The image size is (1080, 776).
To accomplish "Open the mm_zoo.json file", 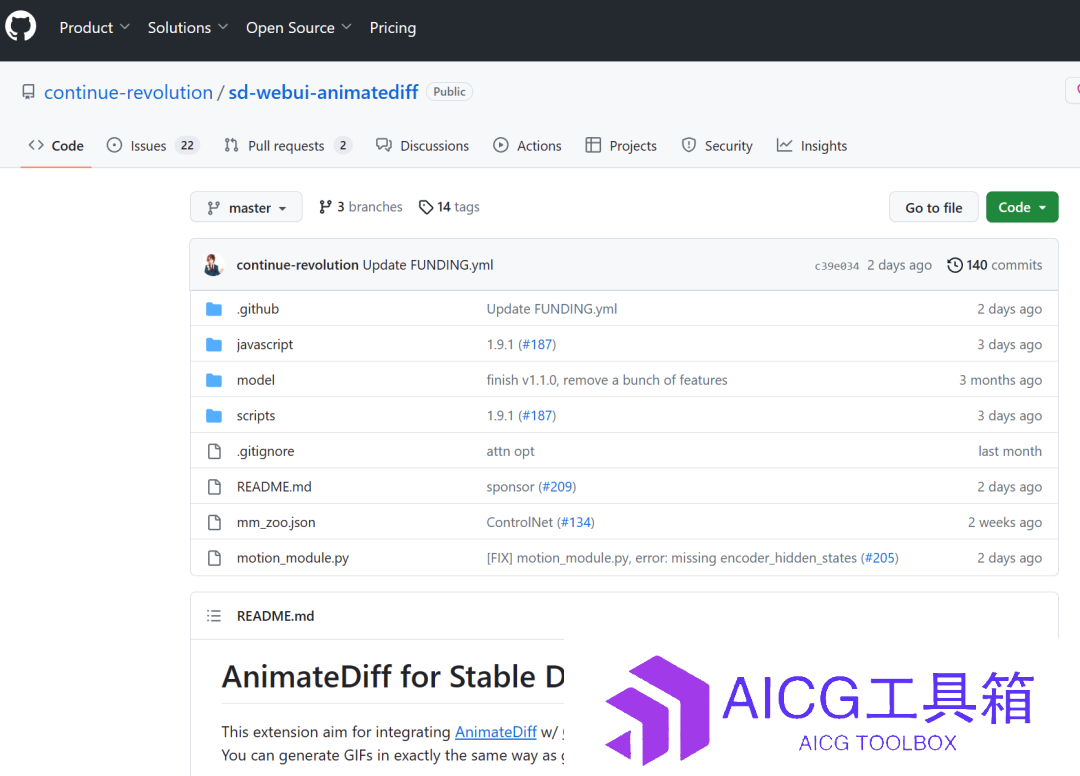I will (x=276, y=523).
